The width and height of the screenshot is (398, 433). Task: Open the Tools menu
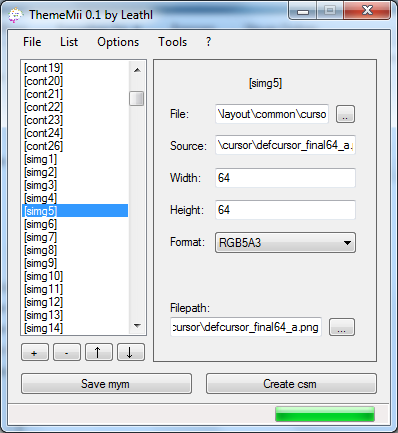coord(172,42)
